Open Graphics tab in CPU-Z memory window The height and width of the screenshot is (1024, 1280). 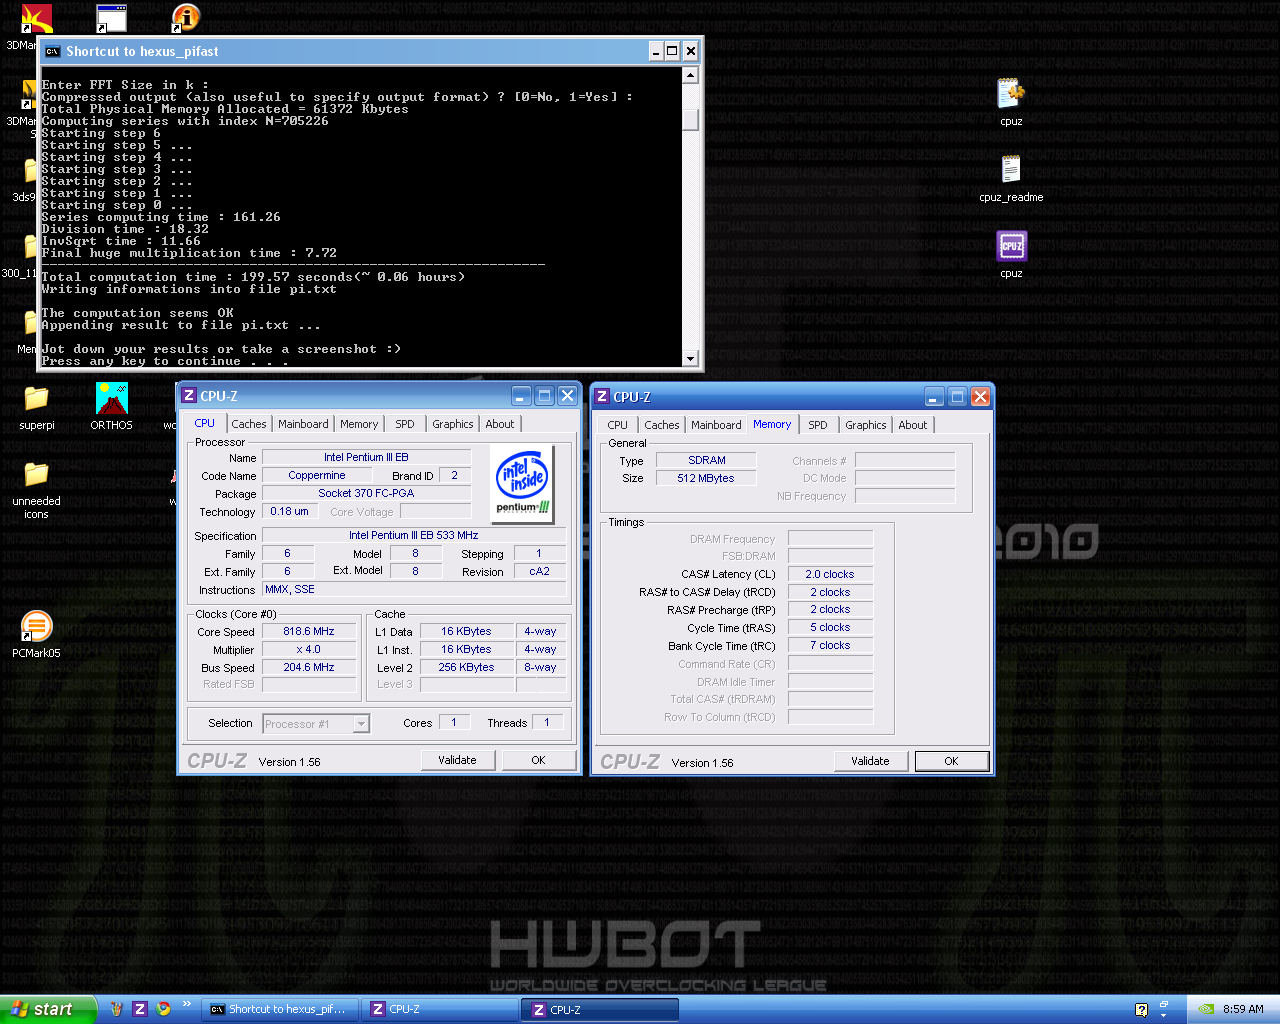(866, 425)
